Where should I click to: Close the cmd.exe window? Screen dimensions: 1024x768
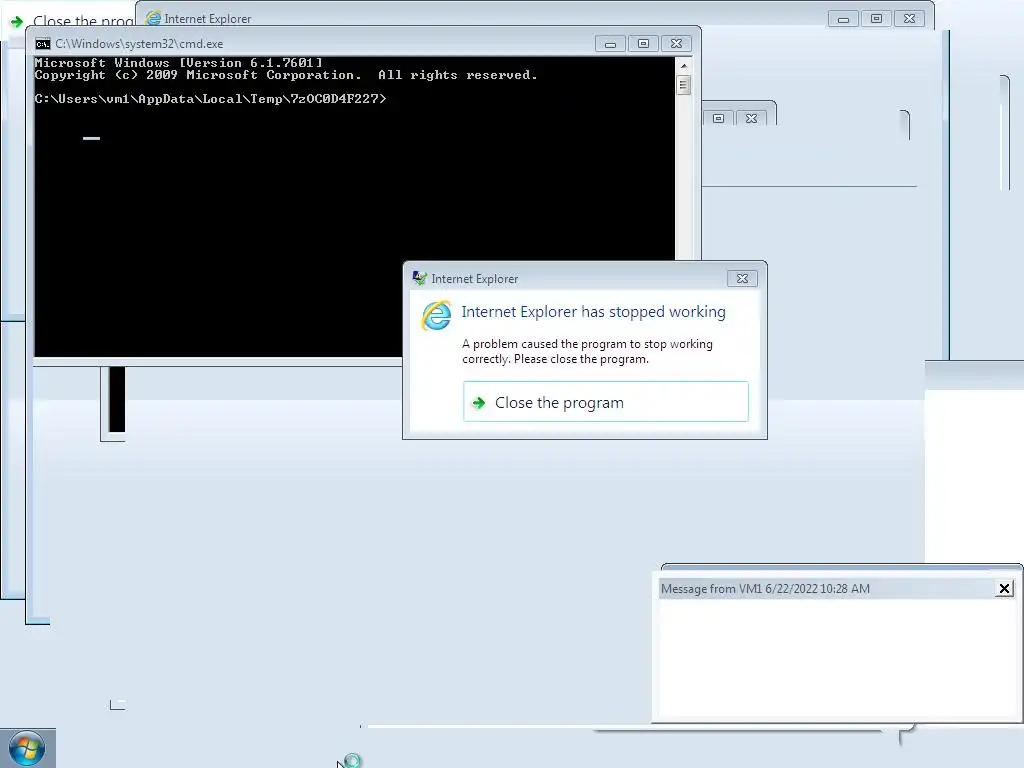[x=677, y=44]
